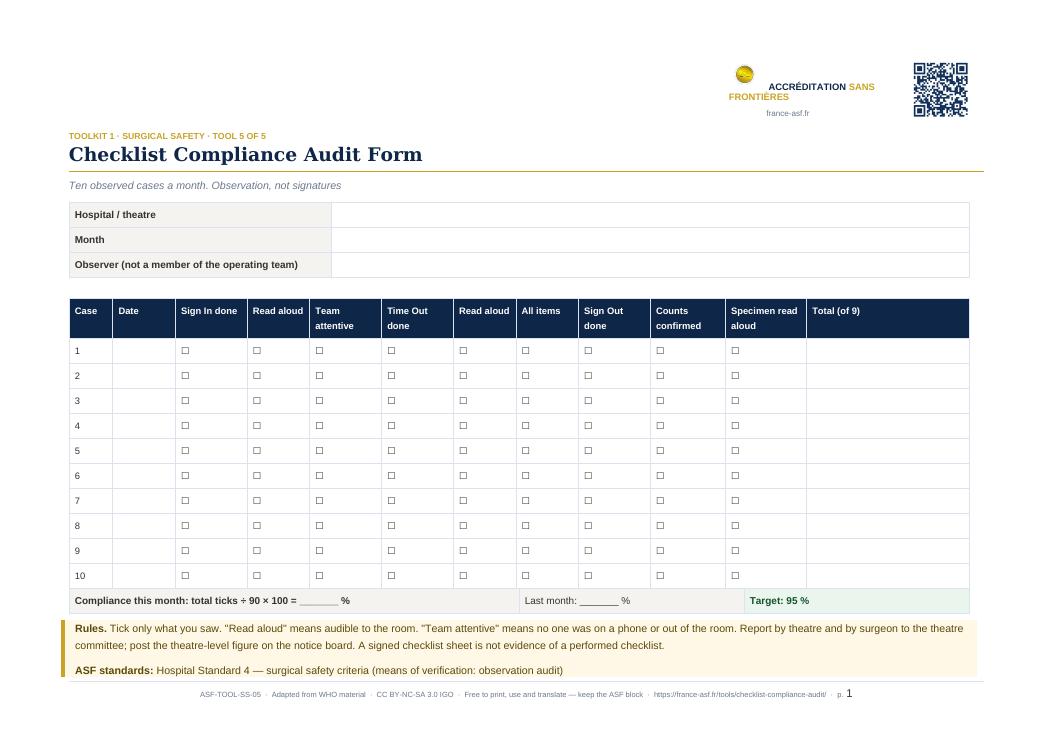
Task: Tick Sign Out done for case 5
Action: click(588, 451)
